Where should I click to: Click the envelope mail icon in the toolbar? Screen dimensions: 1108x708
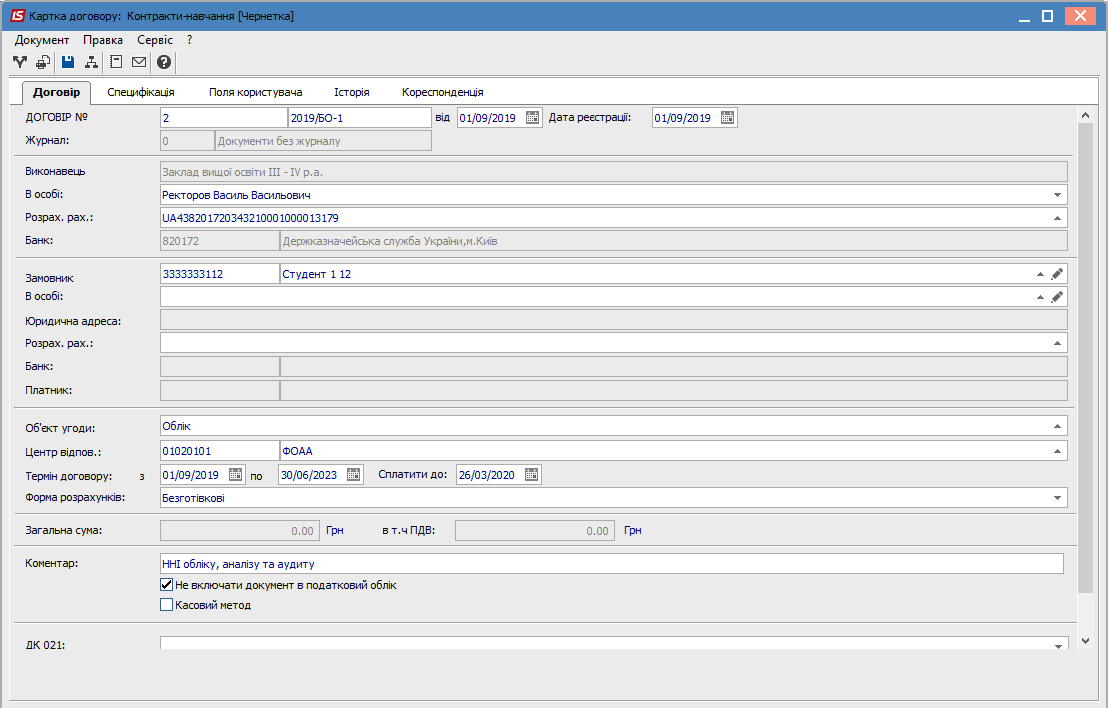[x=139, y=62]
